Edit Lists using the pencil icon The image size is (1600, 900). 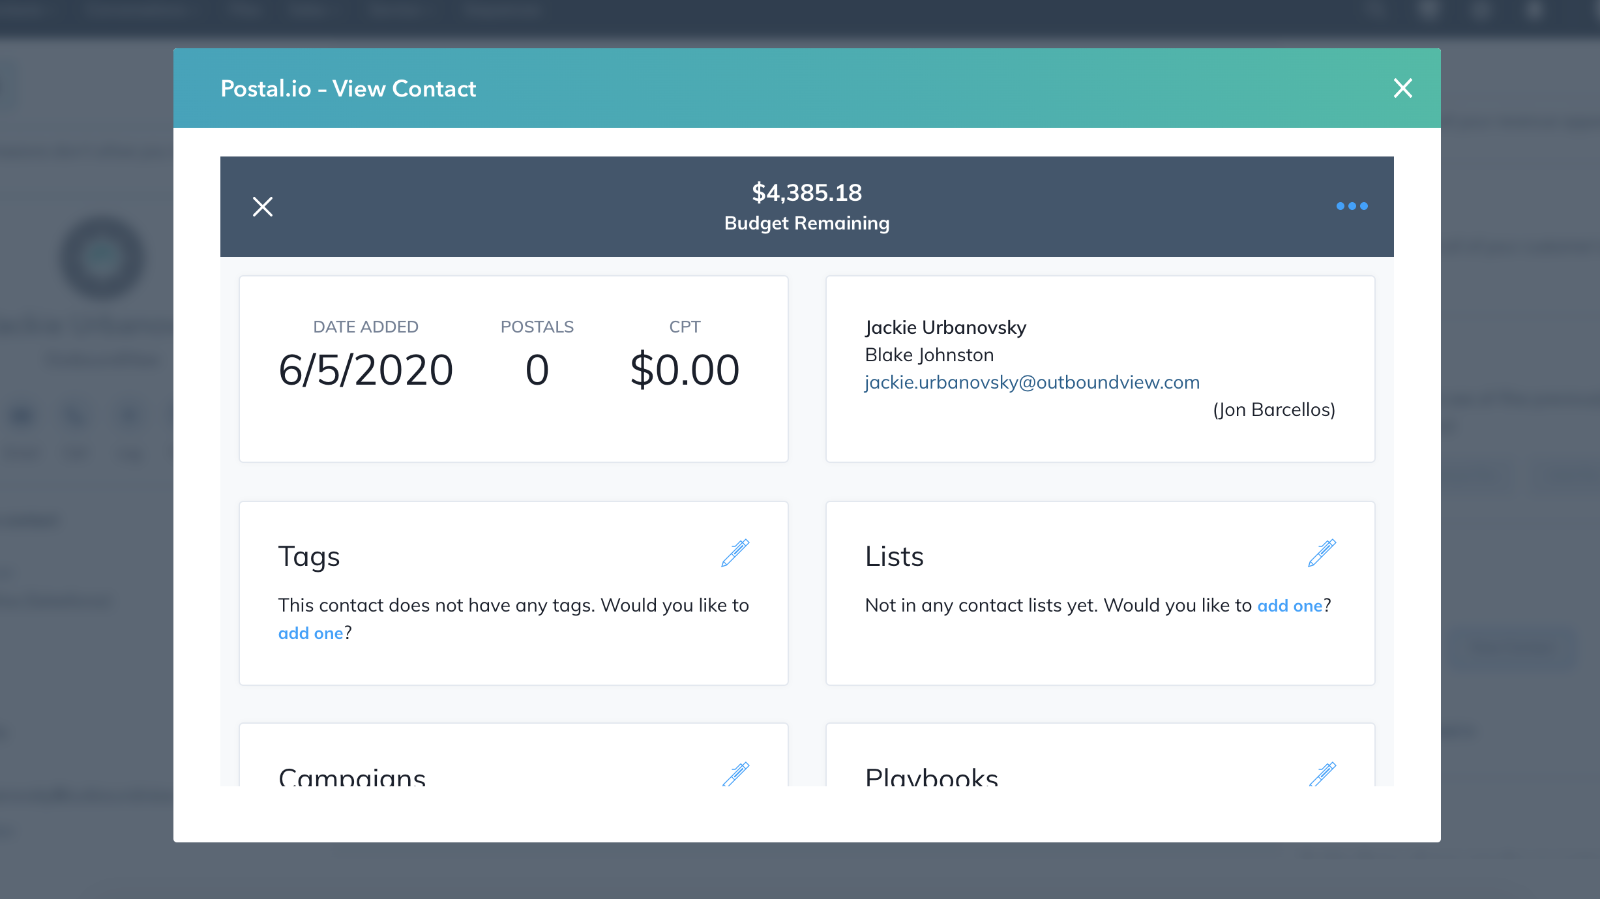1322,552
